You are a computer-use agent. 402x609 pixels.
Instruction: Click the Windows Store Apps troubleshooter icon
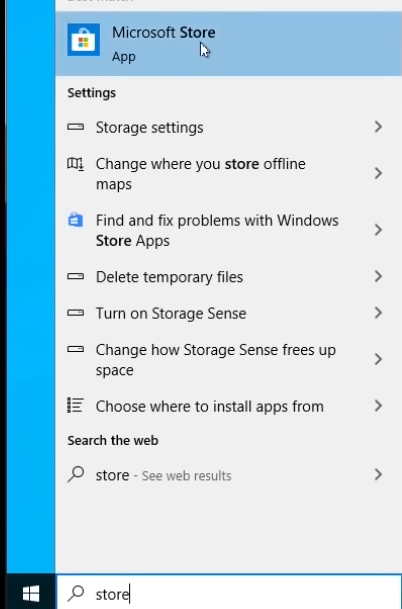[x=75, y=220]
